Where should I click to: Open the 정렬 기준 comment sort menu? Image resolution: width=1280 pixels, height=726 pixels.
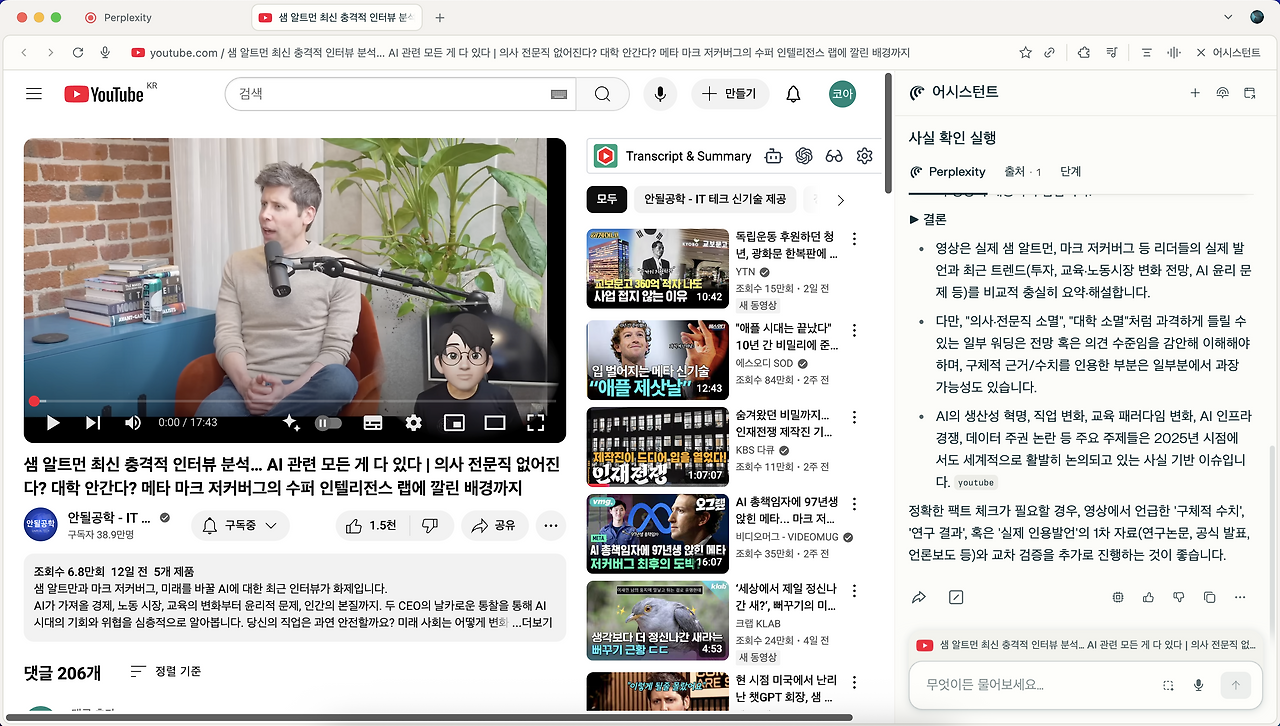(166, 672)
